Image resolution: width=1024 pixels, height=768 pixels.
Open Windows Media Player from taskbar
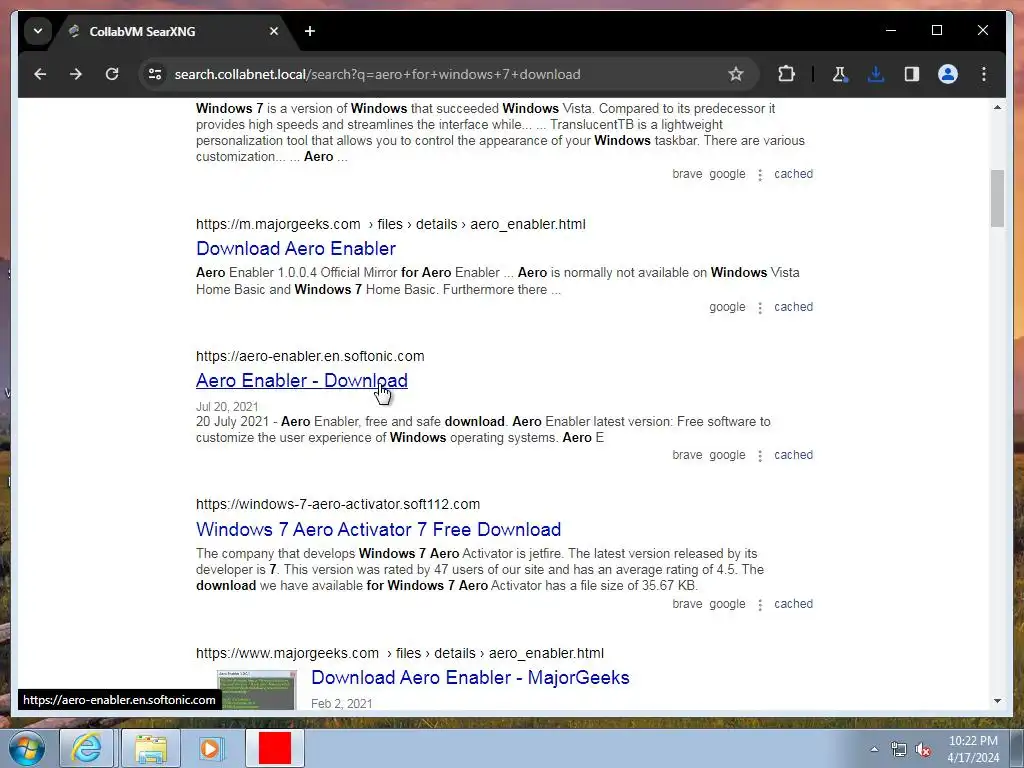(x=211, y=748)
